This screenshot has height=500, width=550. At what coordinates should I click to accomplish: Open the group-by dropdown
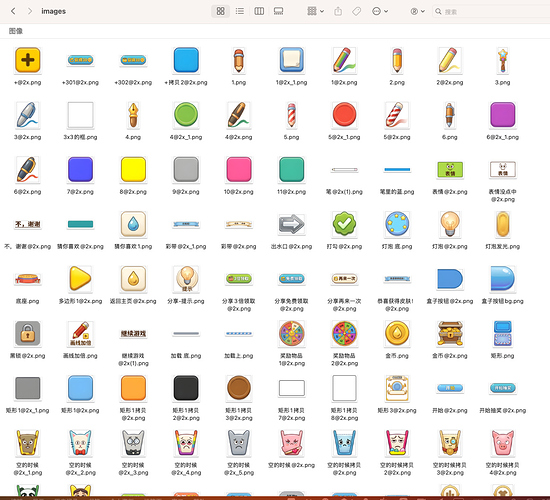[x=315, y=11]
